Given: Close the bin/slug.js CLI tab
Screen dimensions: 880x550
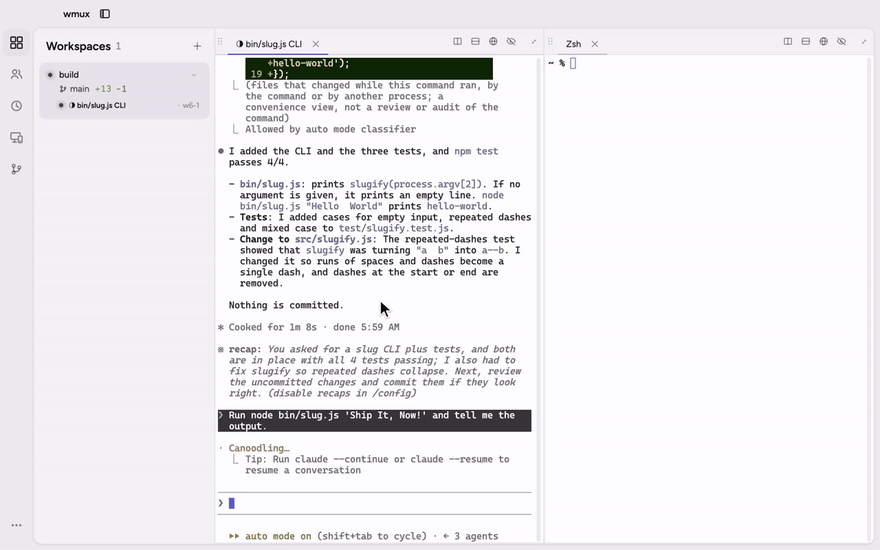Looking at the screenshot, I should (x=316, y=44).
